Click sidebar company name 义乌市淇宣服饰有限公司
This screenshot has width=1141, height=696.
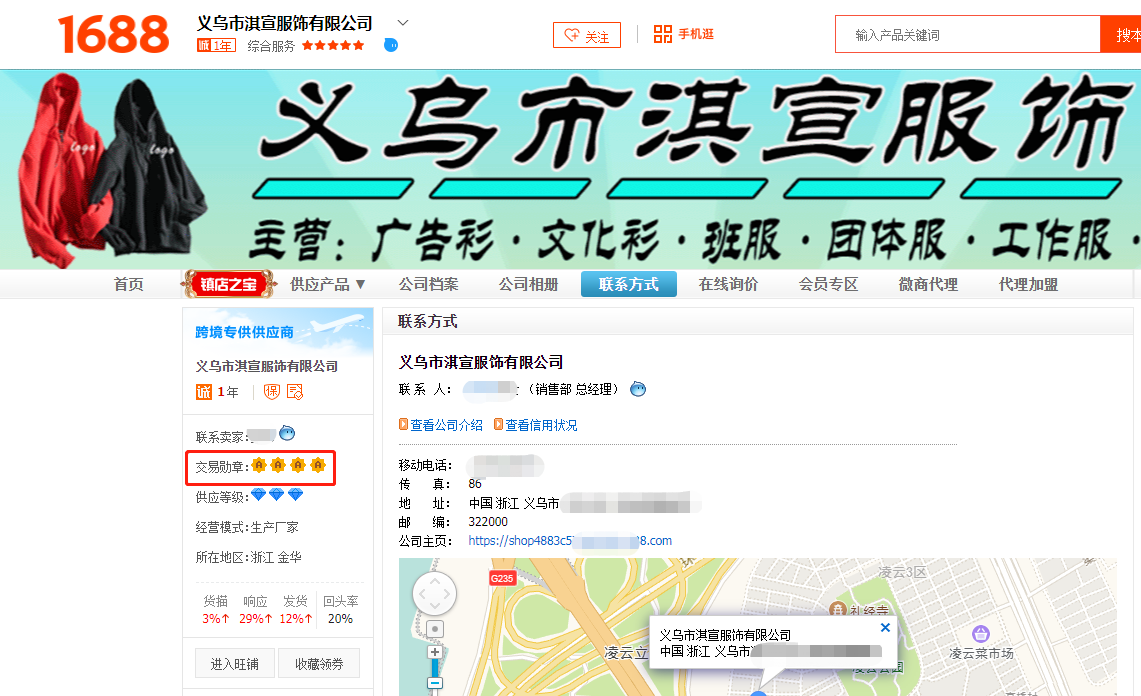point(266,366)
